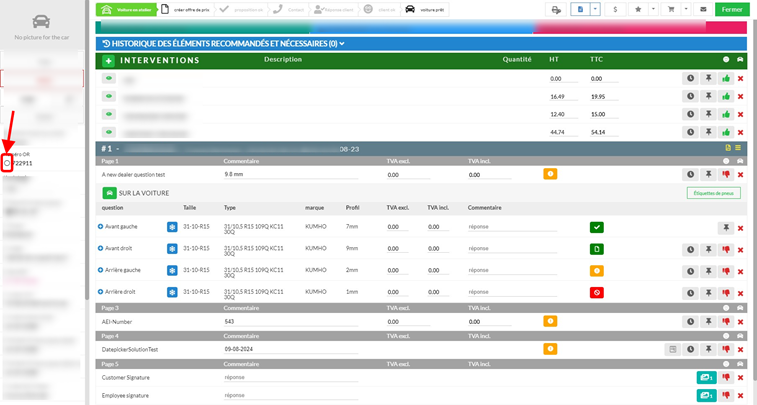
Task: Pin the 54.14 intervention row
Action: coord(708,132)
